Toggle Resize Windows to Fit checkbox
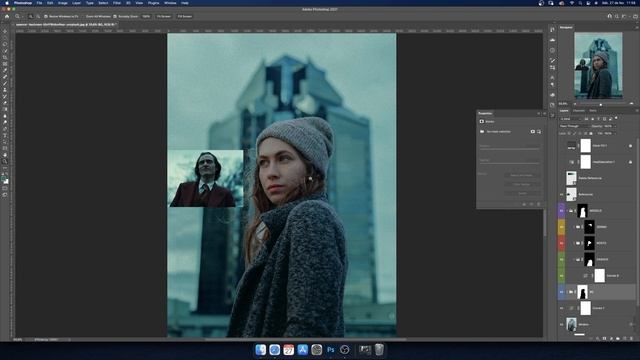 tap(46, 16)
